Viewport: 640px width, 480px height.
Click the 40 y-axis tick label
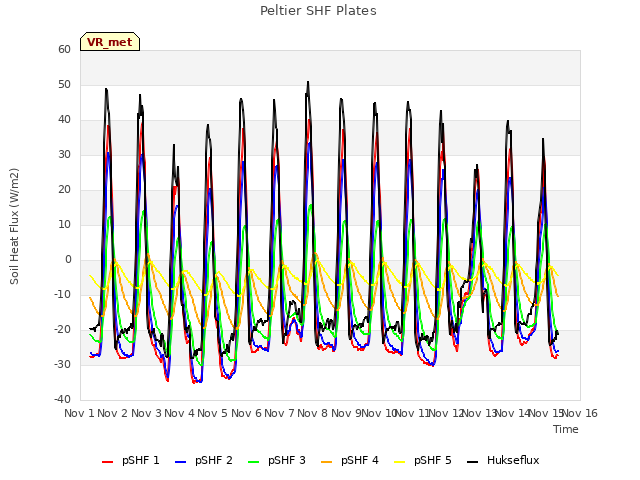[x=64, y=120]
